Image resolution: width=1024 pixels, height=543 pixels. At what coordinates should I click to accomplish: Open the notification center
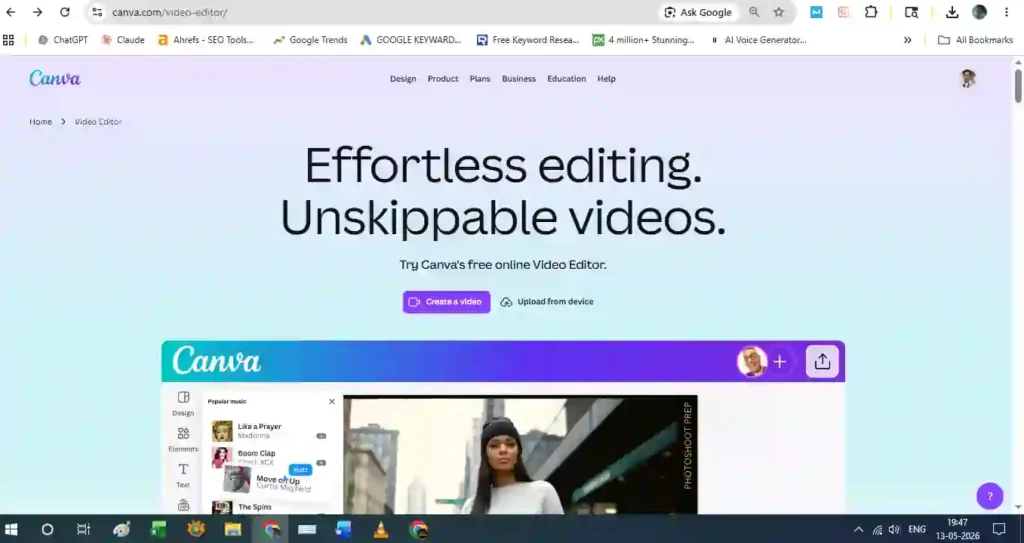pos(999,529)
